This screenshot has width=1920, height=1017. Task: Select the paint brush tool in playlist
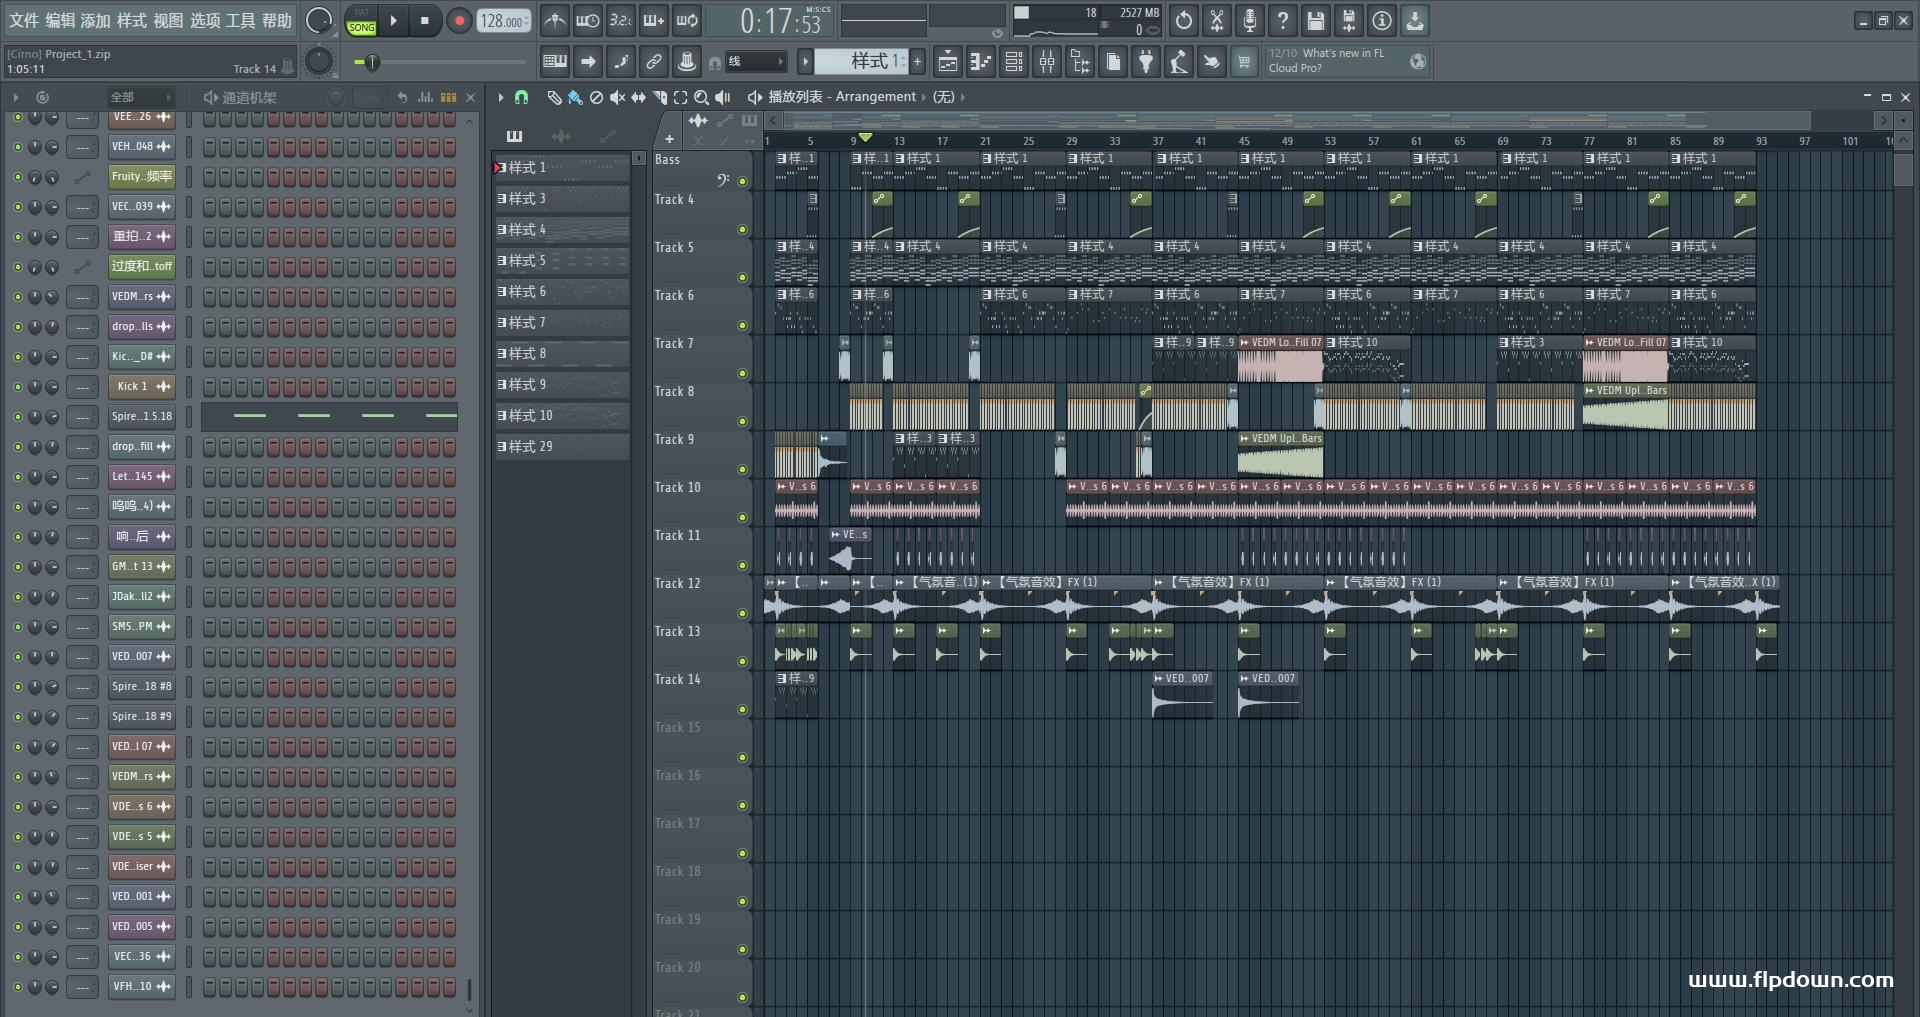point(574,97)
